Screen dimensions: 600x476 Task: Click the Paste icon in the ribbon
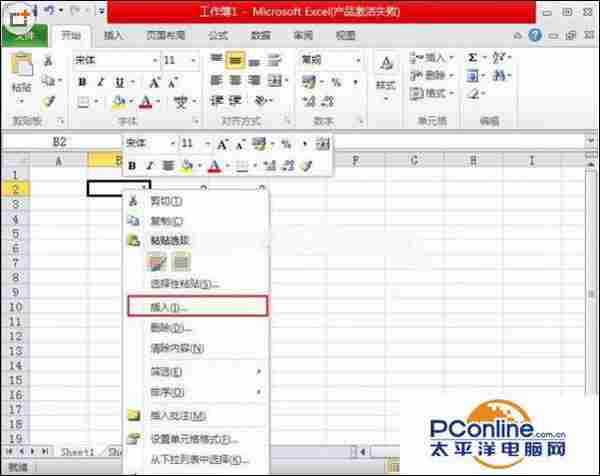point(22,68)
